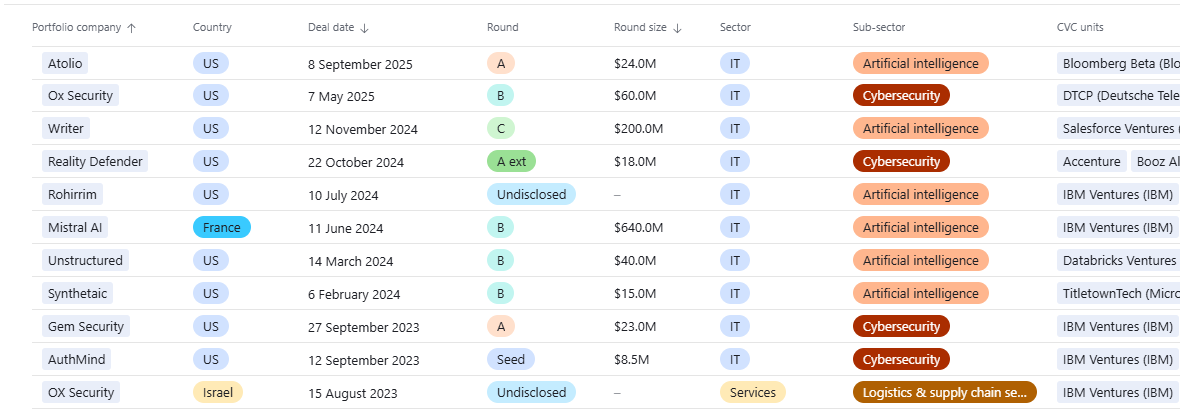
Task: Open the Logistics & supply chain sub-sector tag
Action: [944, 393]
